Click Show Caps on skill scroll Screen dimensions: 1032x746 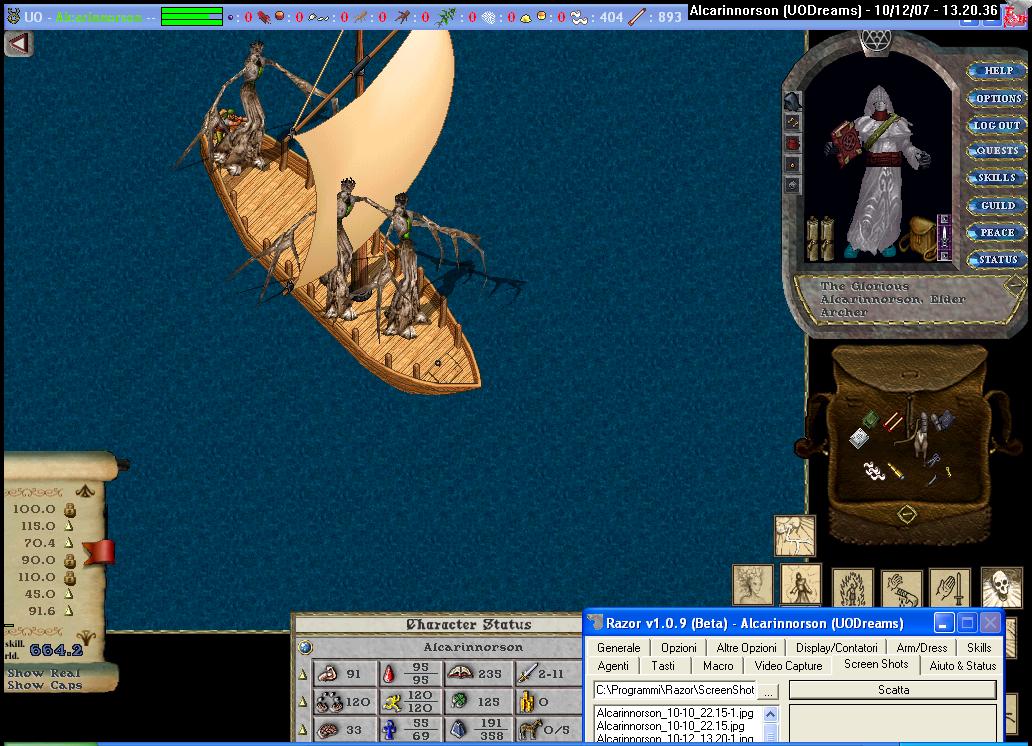coord(45,685)
